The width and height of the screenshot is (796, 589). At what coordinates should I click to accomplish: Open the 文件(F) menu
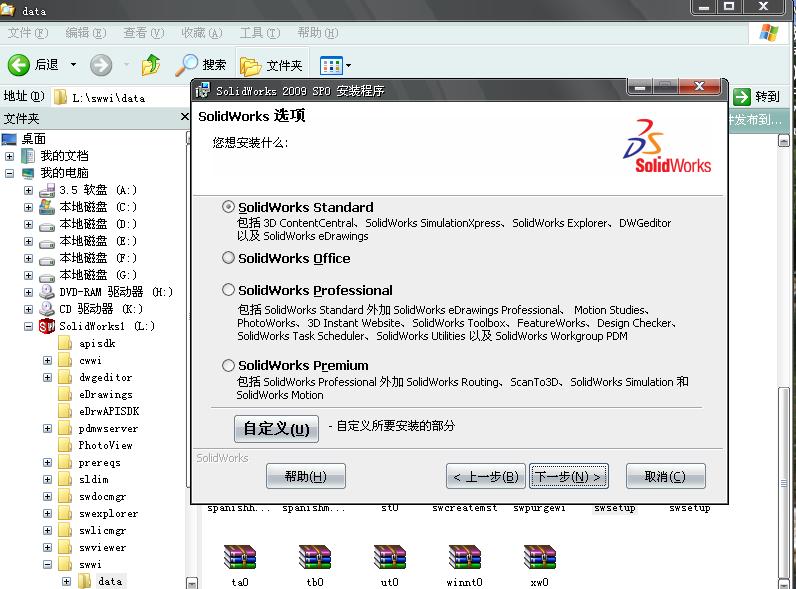pos(27,33)
